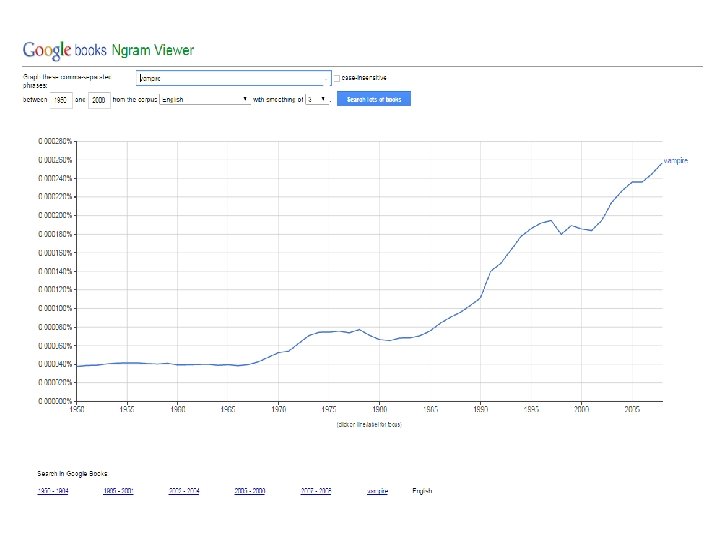Open the corpus dropdown set to English
720x540 pixels.
(204, 99)
